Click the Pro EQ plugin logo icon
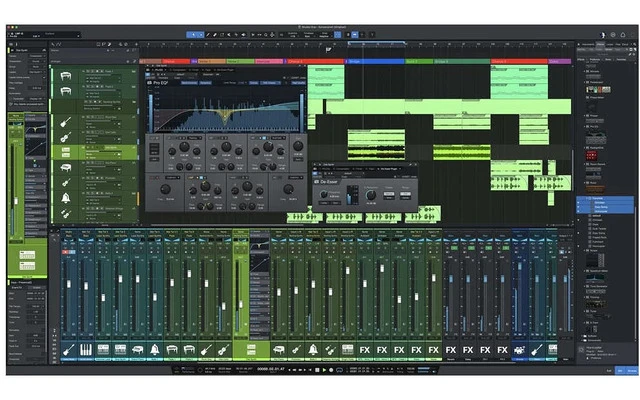Screen dimensions: 640x400 (149, 83)
